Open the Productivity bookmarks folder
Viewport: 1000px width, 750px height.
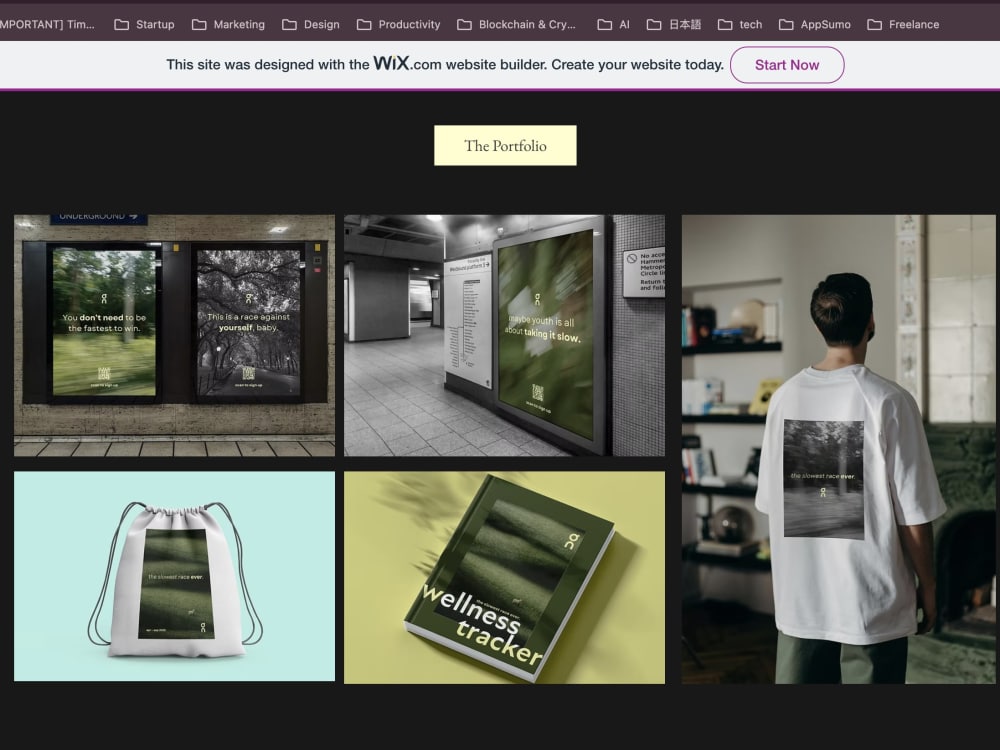(x=399, y=24)
